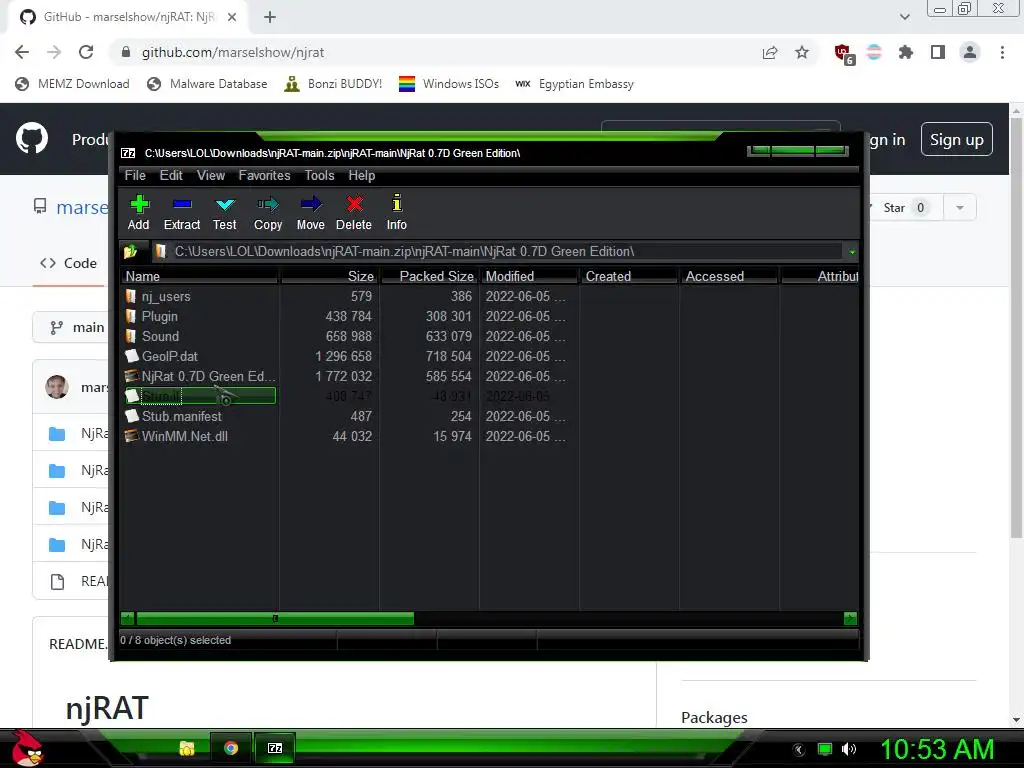Open the Chrome profile icon
1024x768 pixels.
coord(970,52)
